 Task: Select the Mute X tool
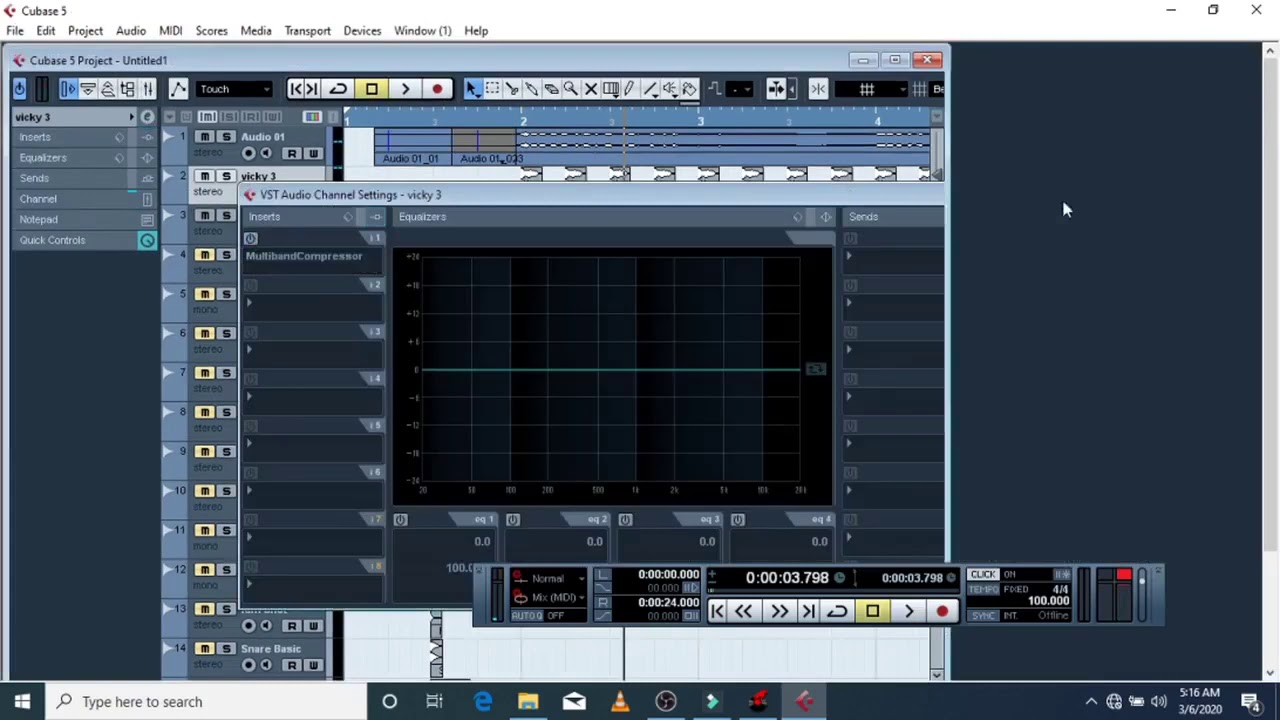[591, 89]
